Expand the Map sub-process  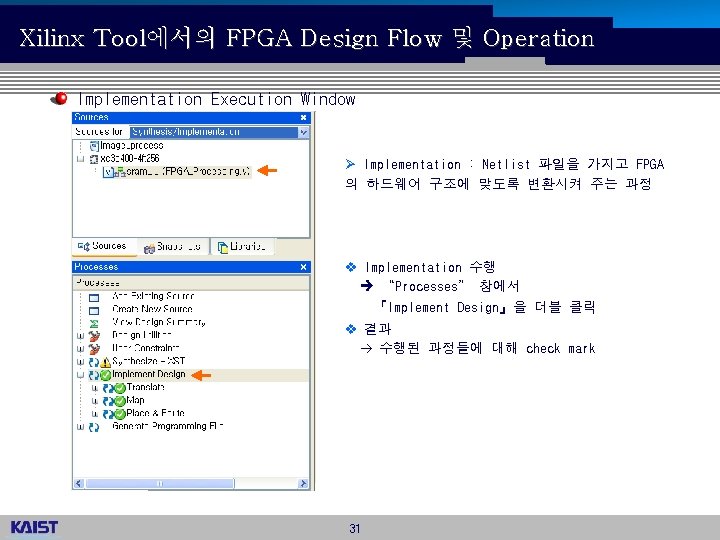pos(95,401)
